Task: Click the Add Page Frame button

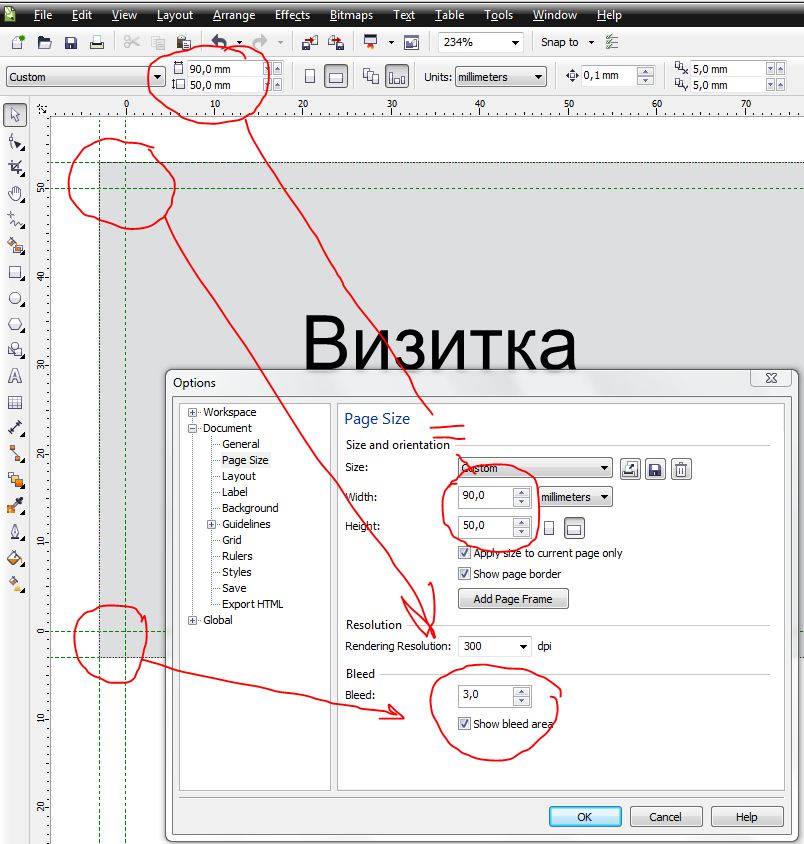Action: 513,599
